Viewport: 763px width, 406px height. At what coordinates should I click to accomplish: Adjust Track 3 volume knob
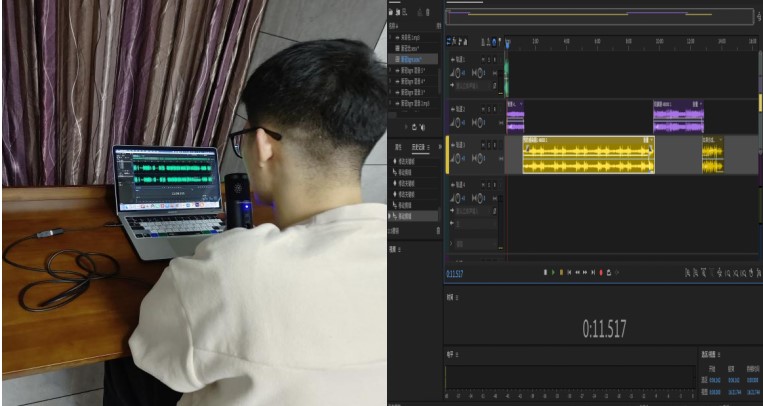pos(458,159)
